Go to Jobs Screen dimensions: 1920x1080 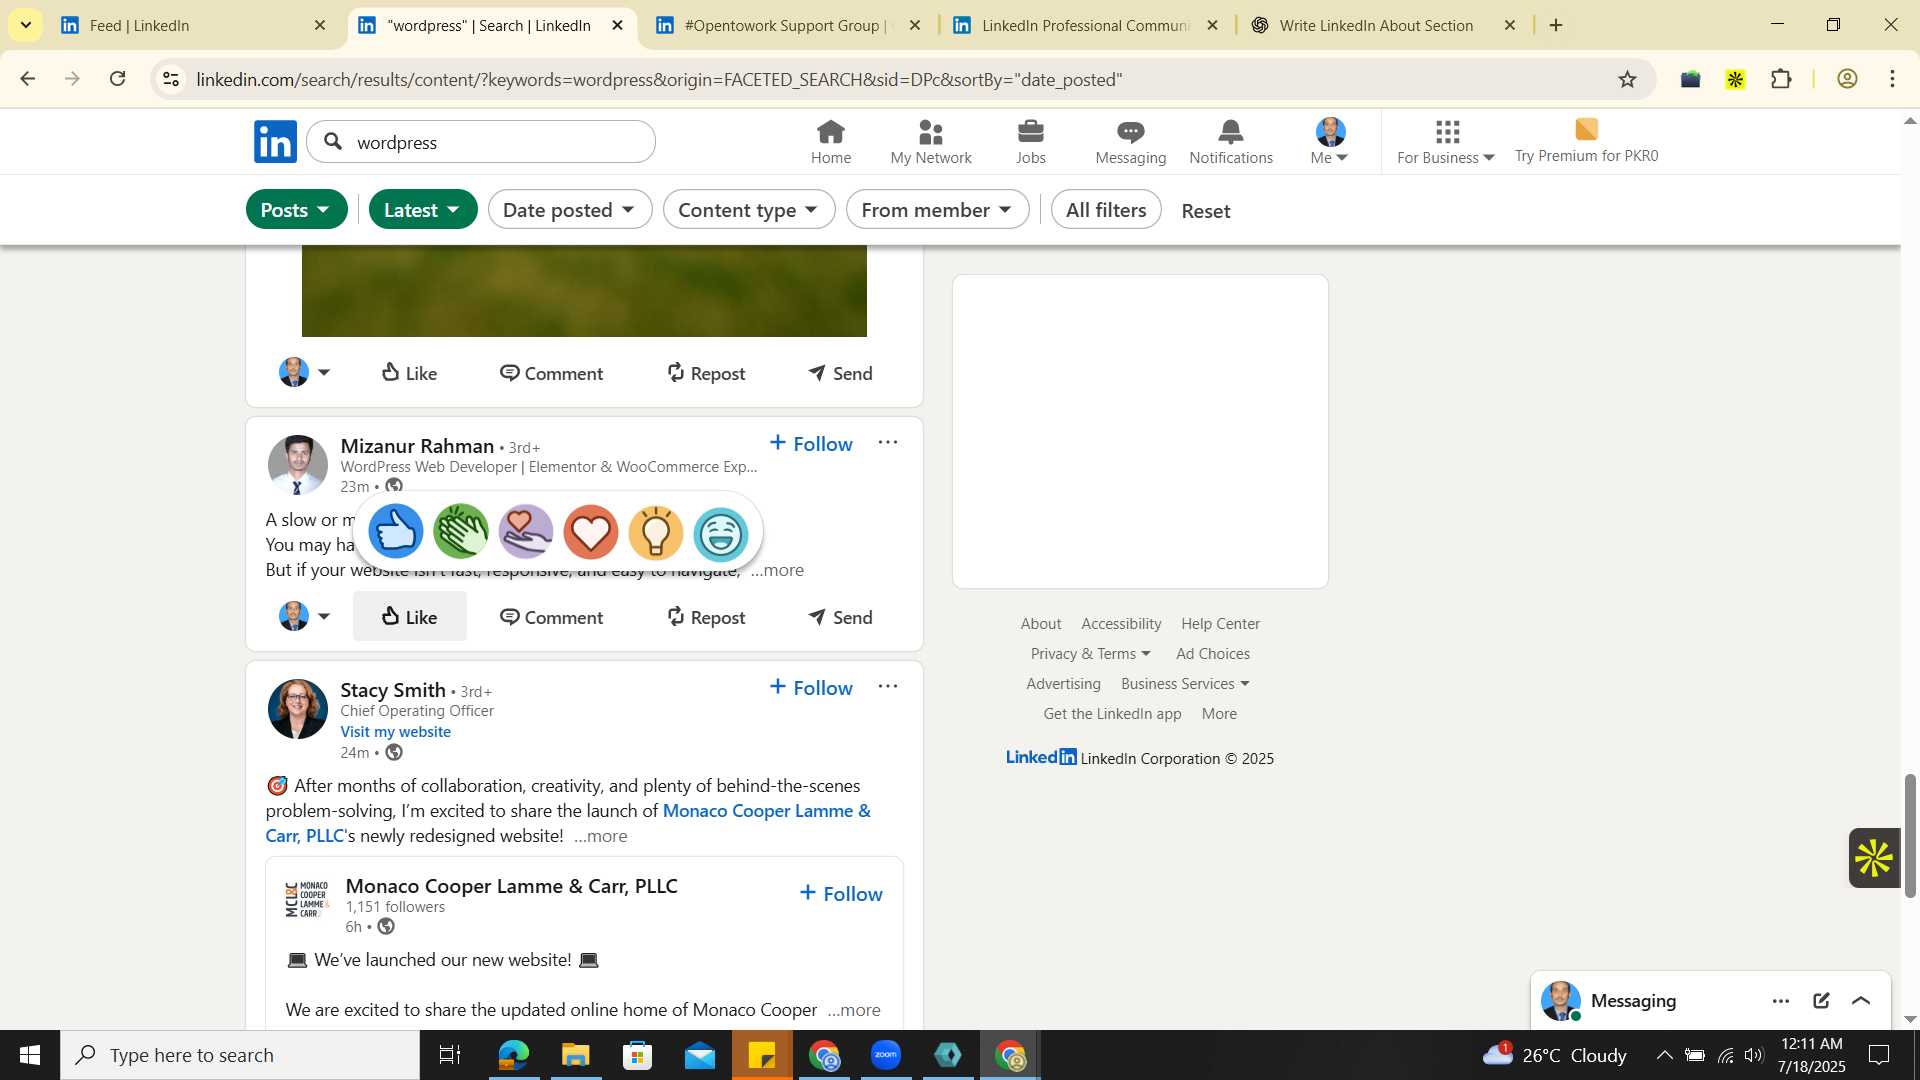point(1030,142)
